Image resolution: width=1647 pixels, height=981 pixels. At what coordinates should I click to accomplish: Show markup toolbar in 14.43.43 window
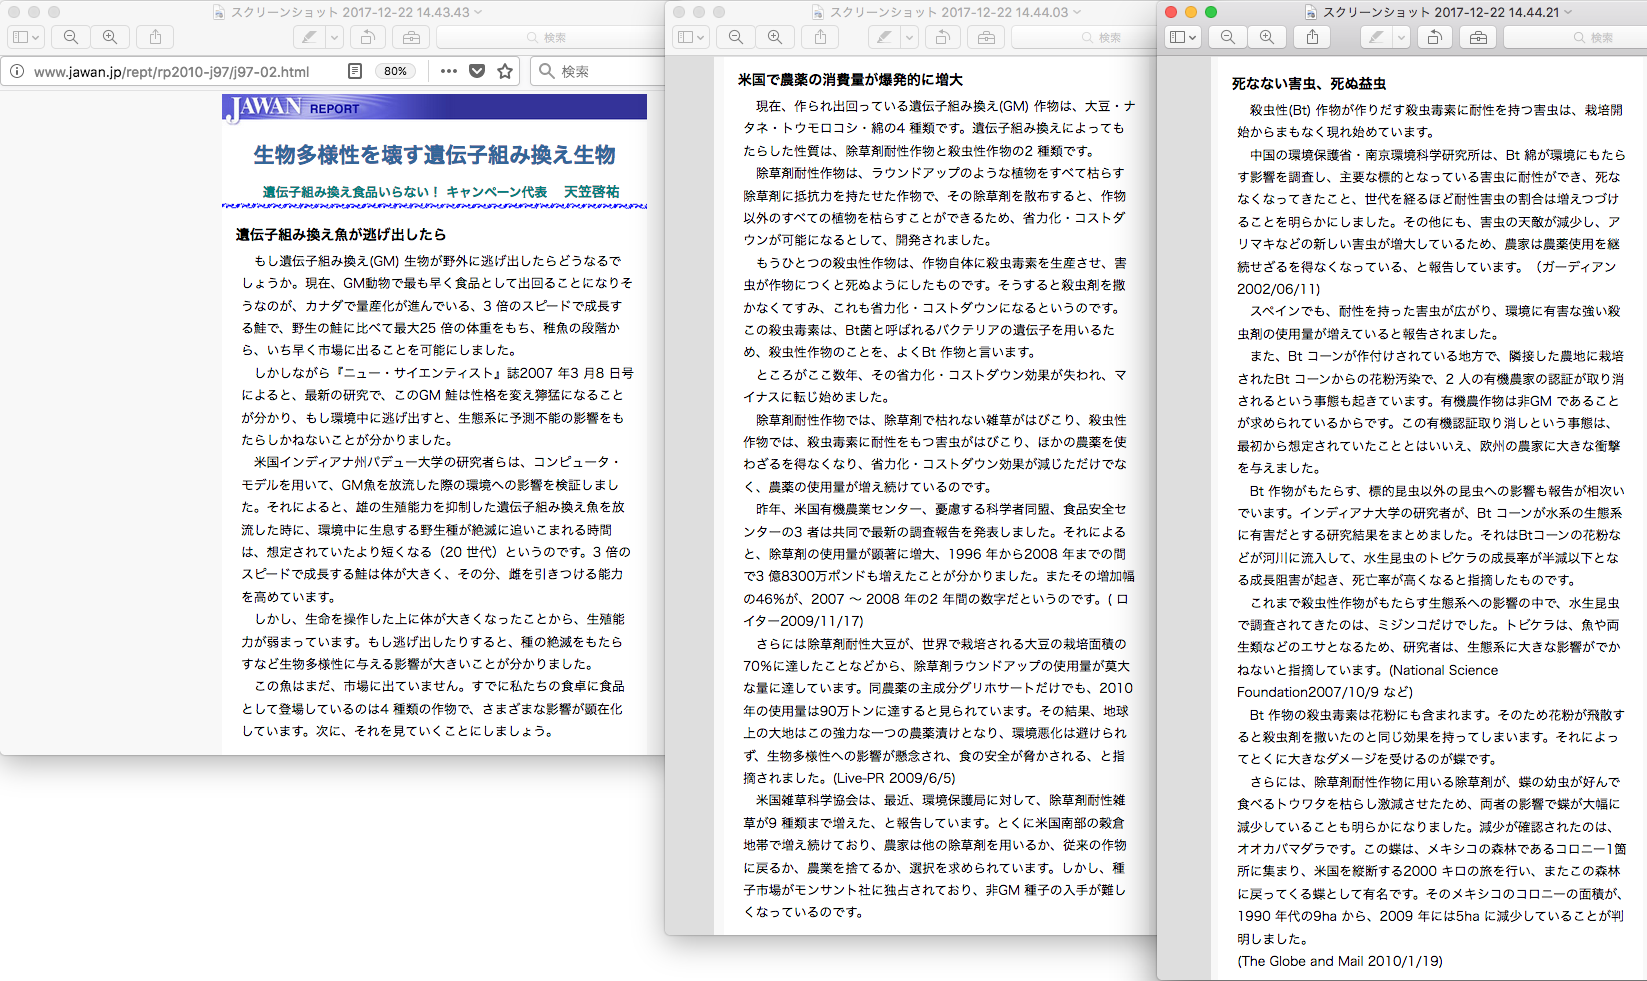tap(411, 37)
